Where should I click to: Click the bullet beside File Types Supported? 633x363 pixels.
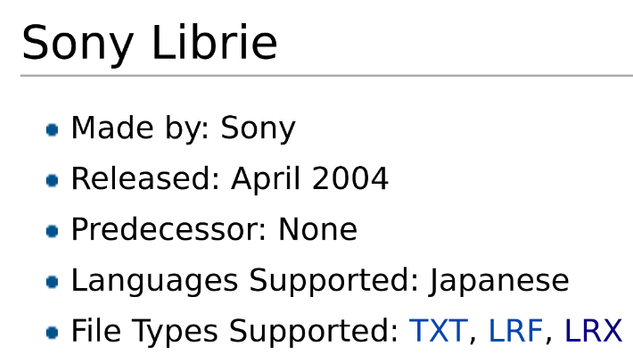[52, 333]
